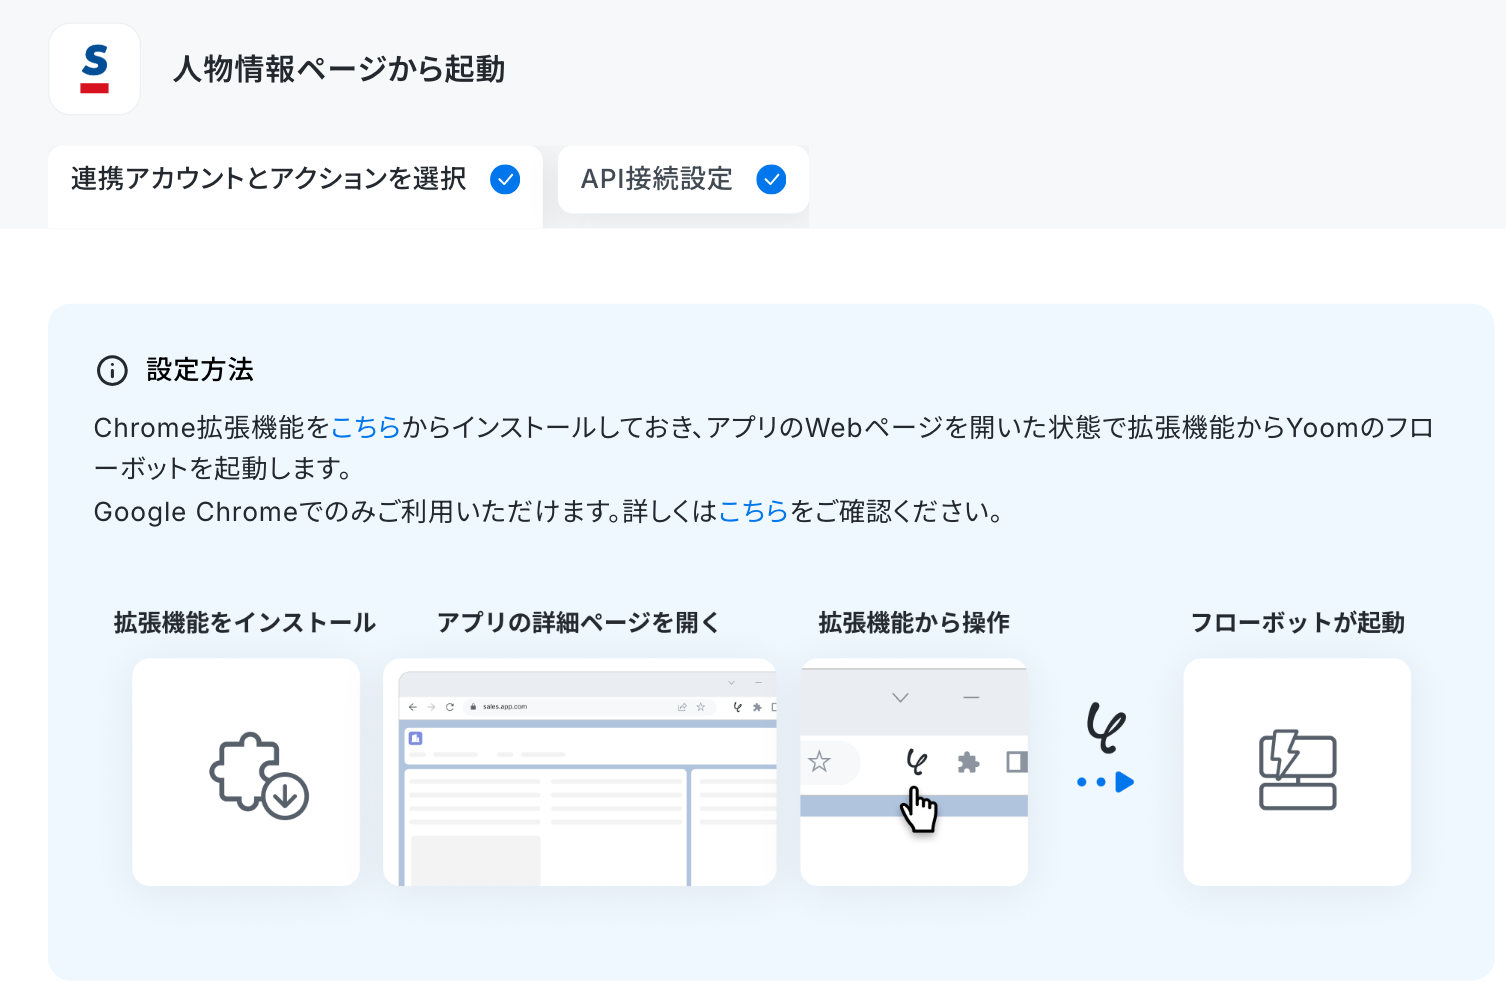This screenshot has height=992, width=1506.
Task: Click the flow bot lightning icon
Action: (x=1298, y=770)
